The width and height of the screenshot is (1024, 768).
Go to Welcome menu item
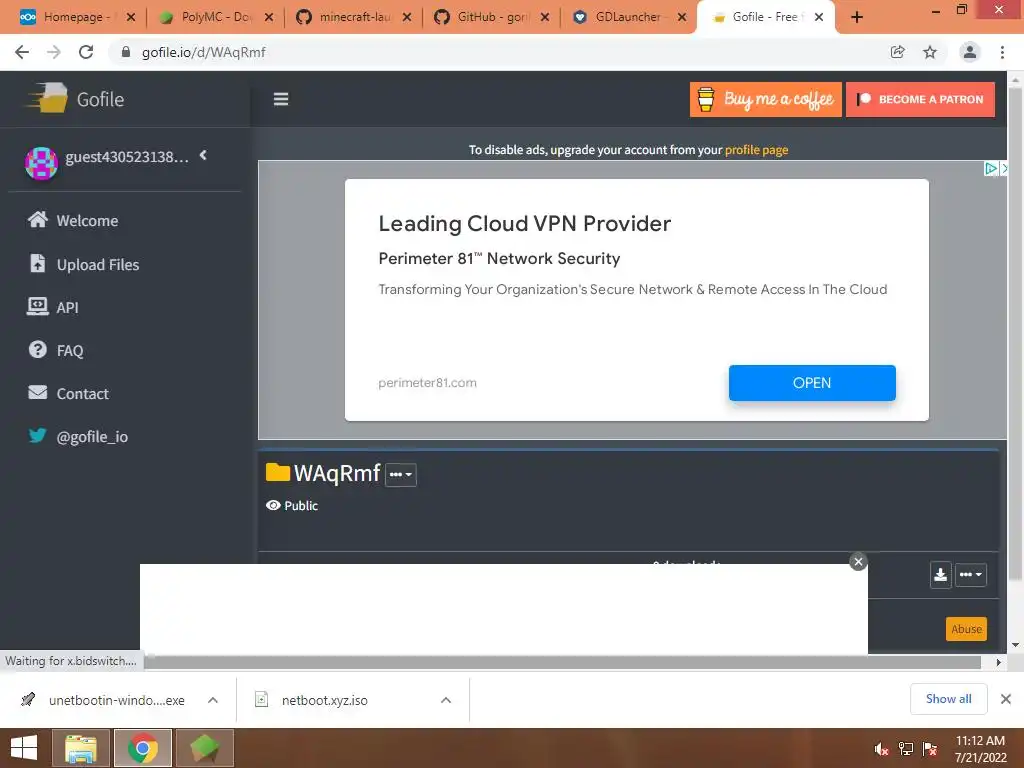(88, 221)
